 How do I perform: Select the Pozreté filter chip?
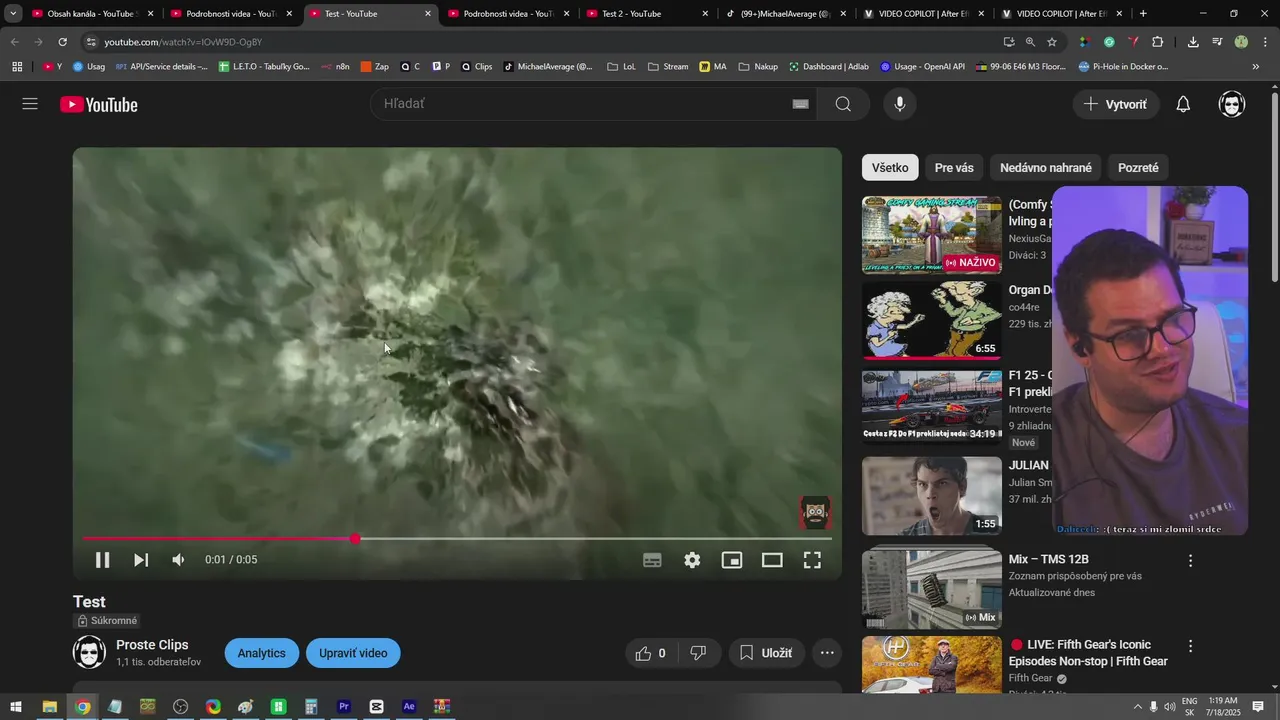[x=1138, y=168]
